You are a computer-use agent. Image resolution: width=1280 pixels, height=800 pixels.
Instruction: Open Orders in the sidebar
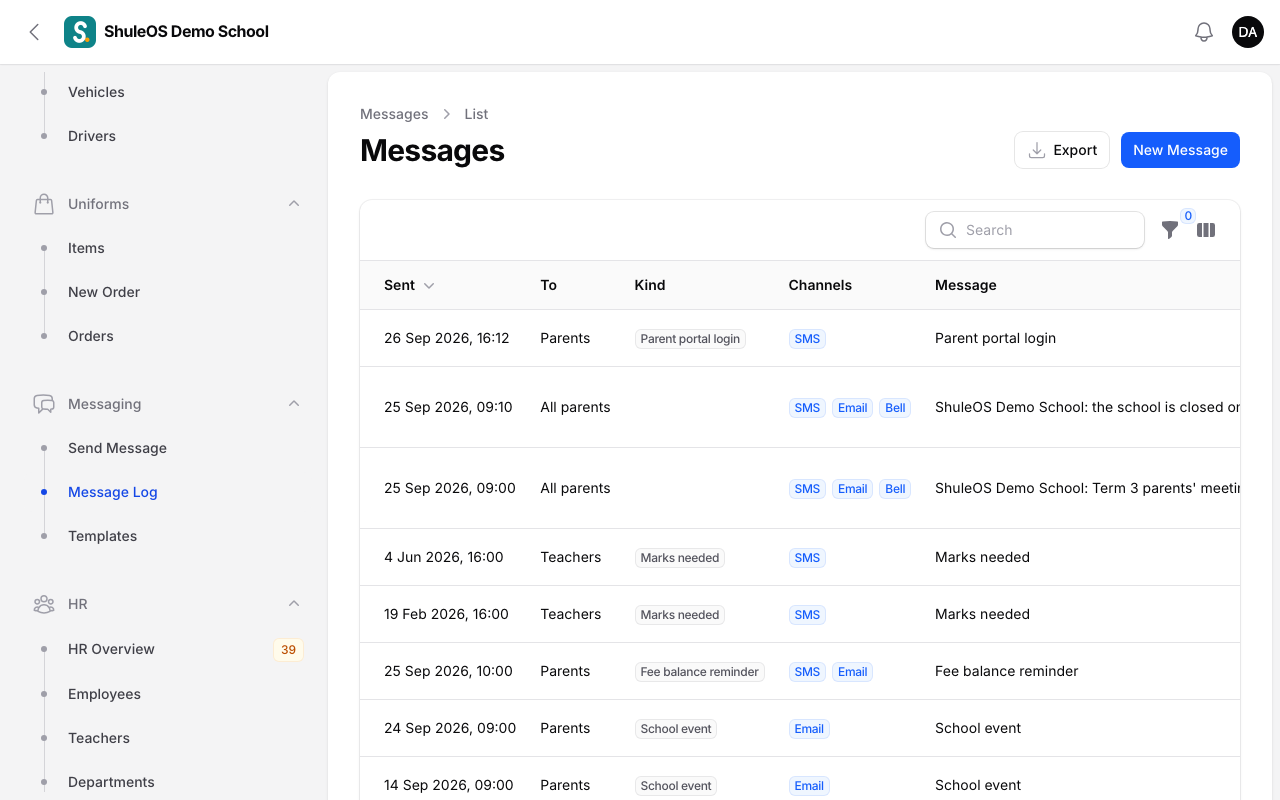[91, 336]
